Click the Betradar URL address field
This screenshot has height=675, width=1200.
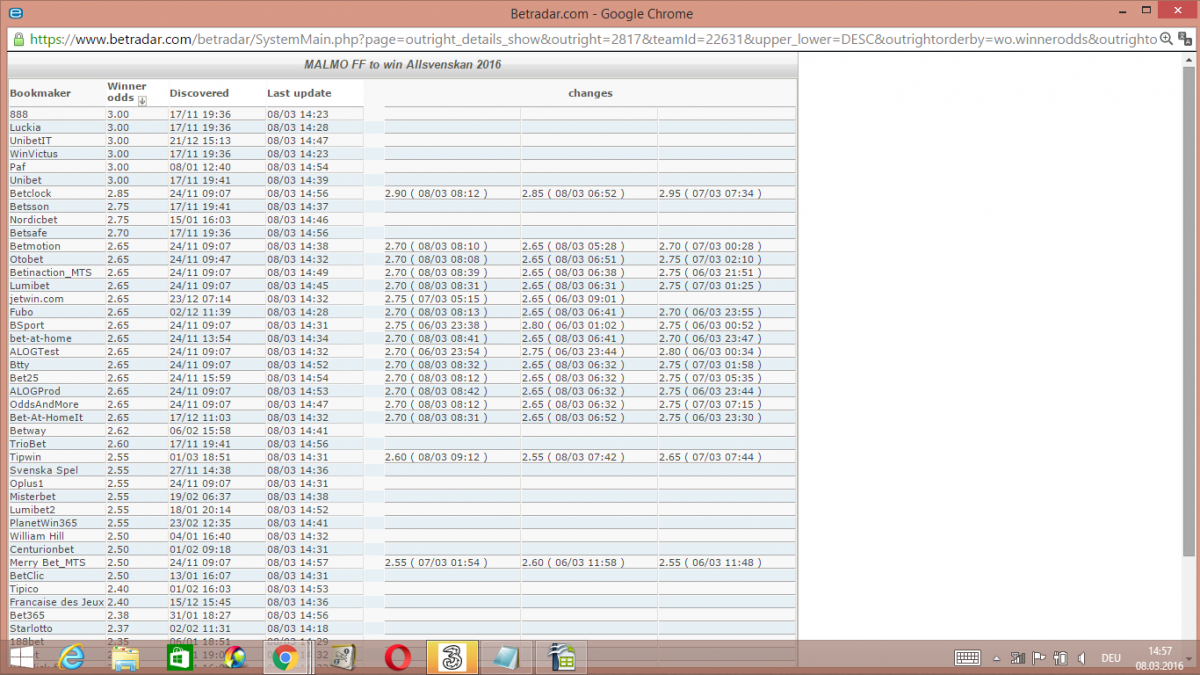[594, 39]
